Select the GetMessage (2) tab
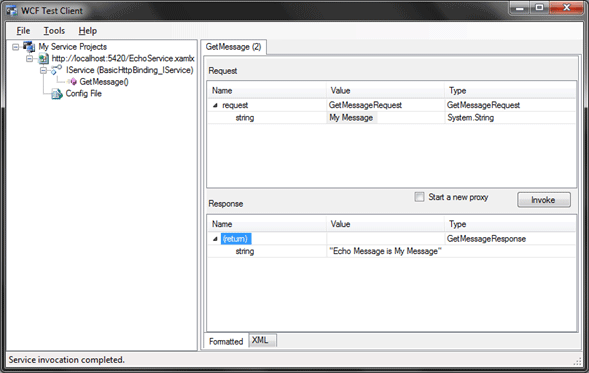This screenshot has height=373, width=589. tap(233, 47)
